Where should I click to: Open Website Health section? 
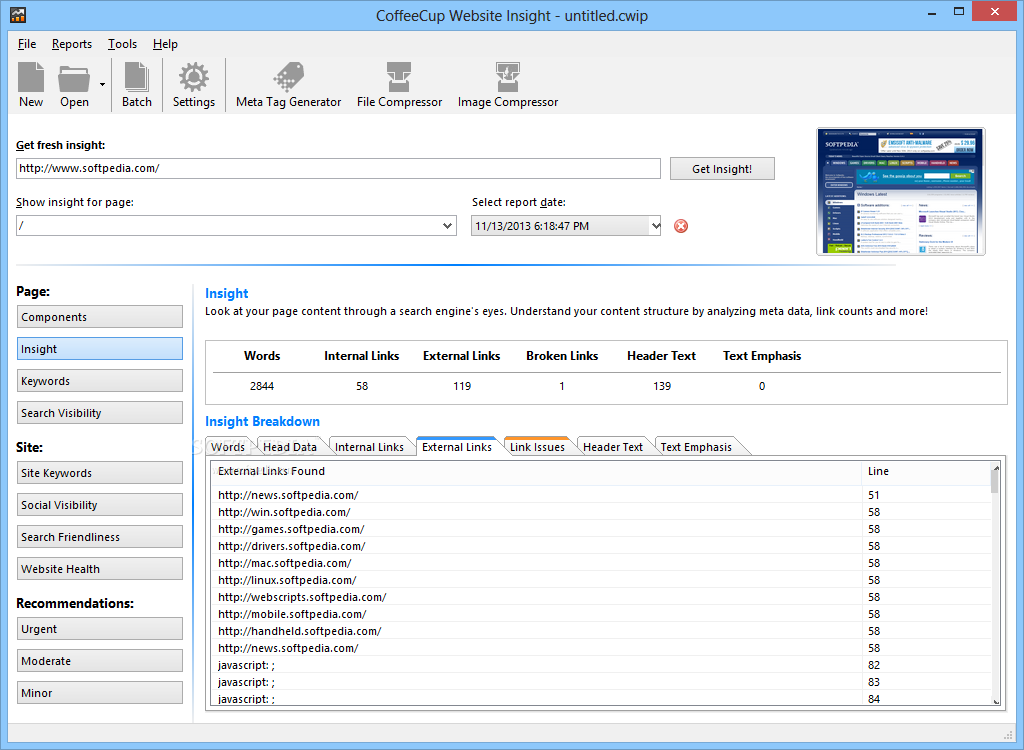[x=100, y=569]
